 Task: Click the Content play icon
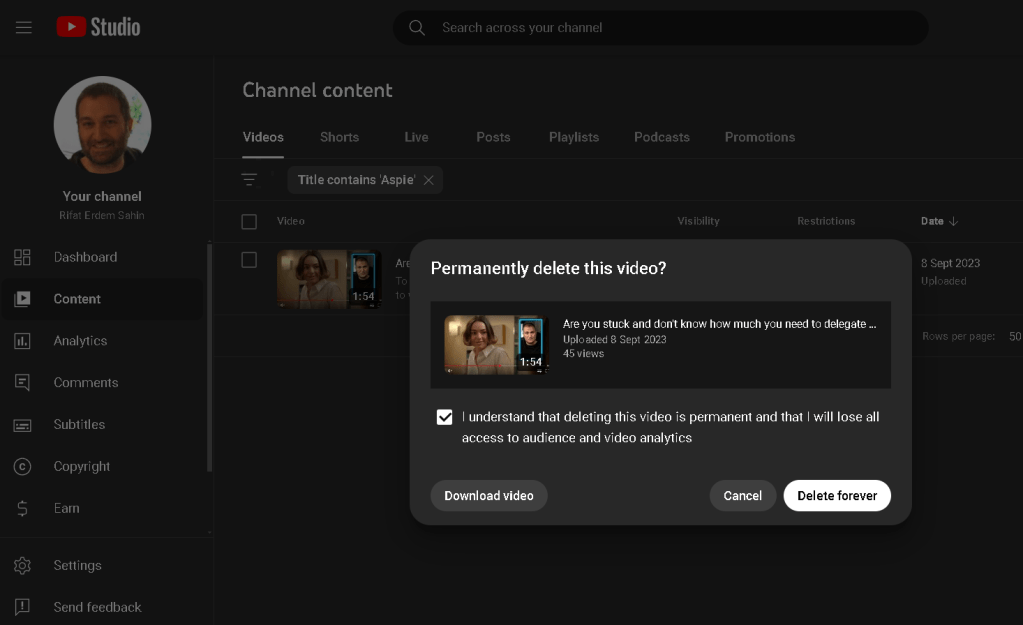[x=22, y=299]
